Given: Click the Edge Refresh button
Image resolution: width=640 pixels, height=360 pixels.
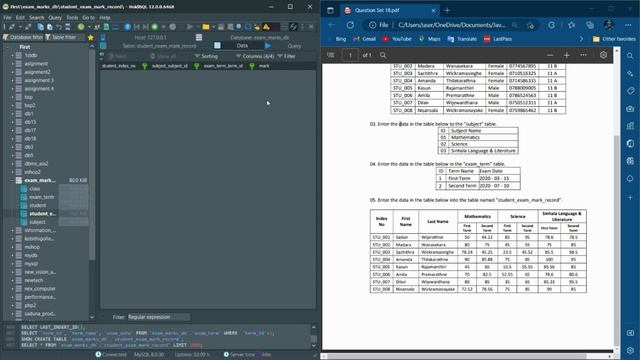Looking at the screenshot, I should [x=350, y=25].
